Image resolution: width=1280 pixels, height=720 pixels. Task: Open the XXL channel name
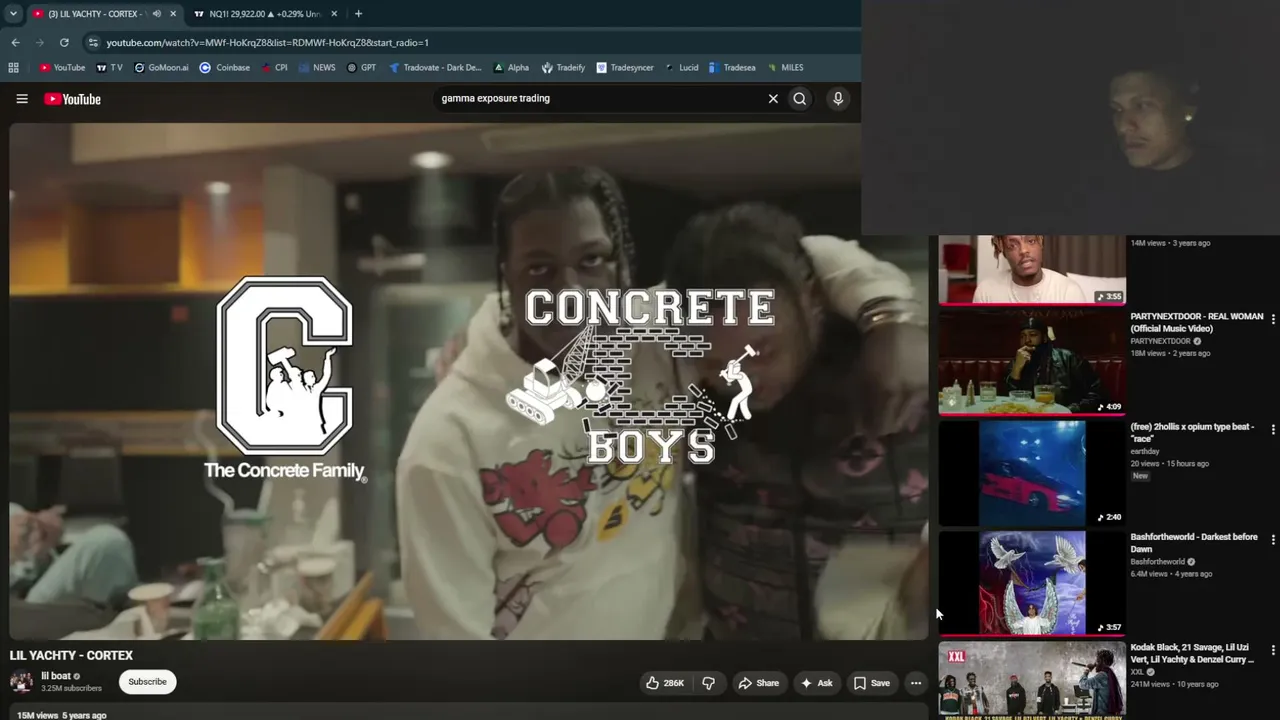(x=1137, y=672)
